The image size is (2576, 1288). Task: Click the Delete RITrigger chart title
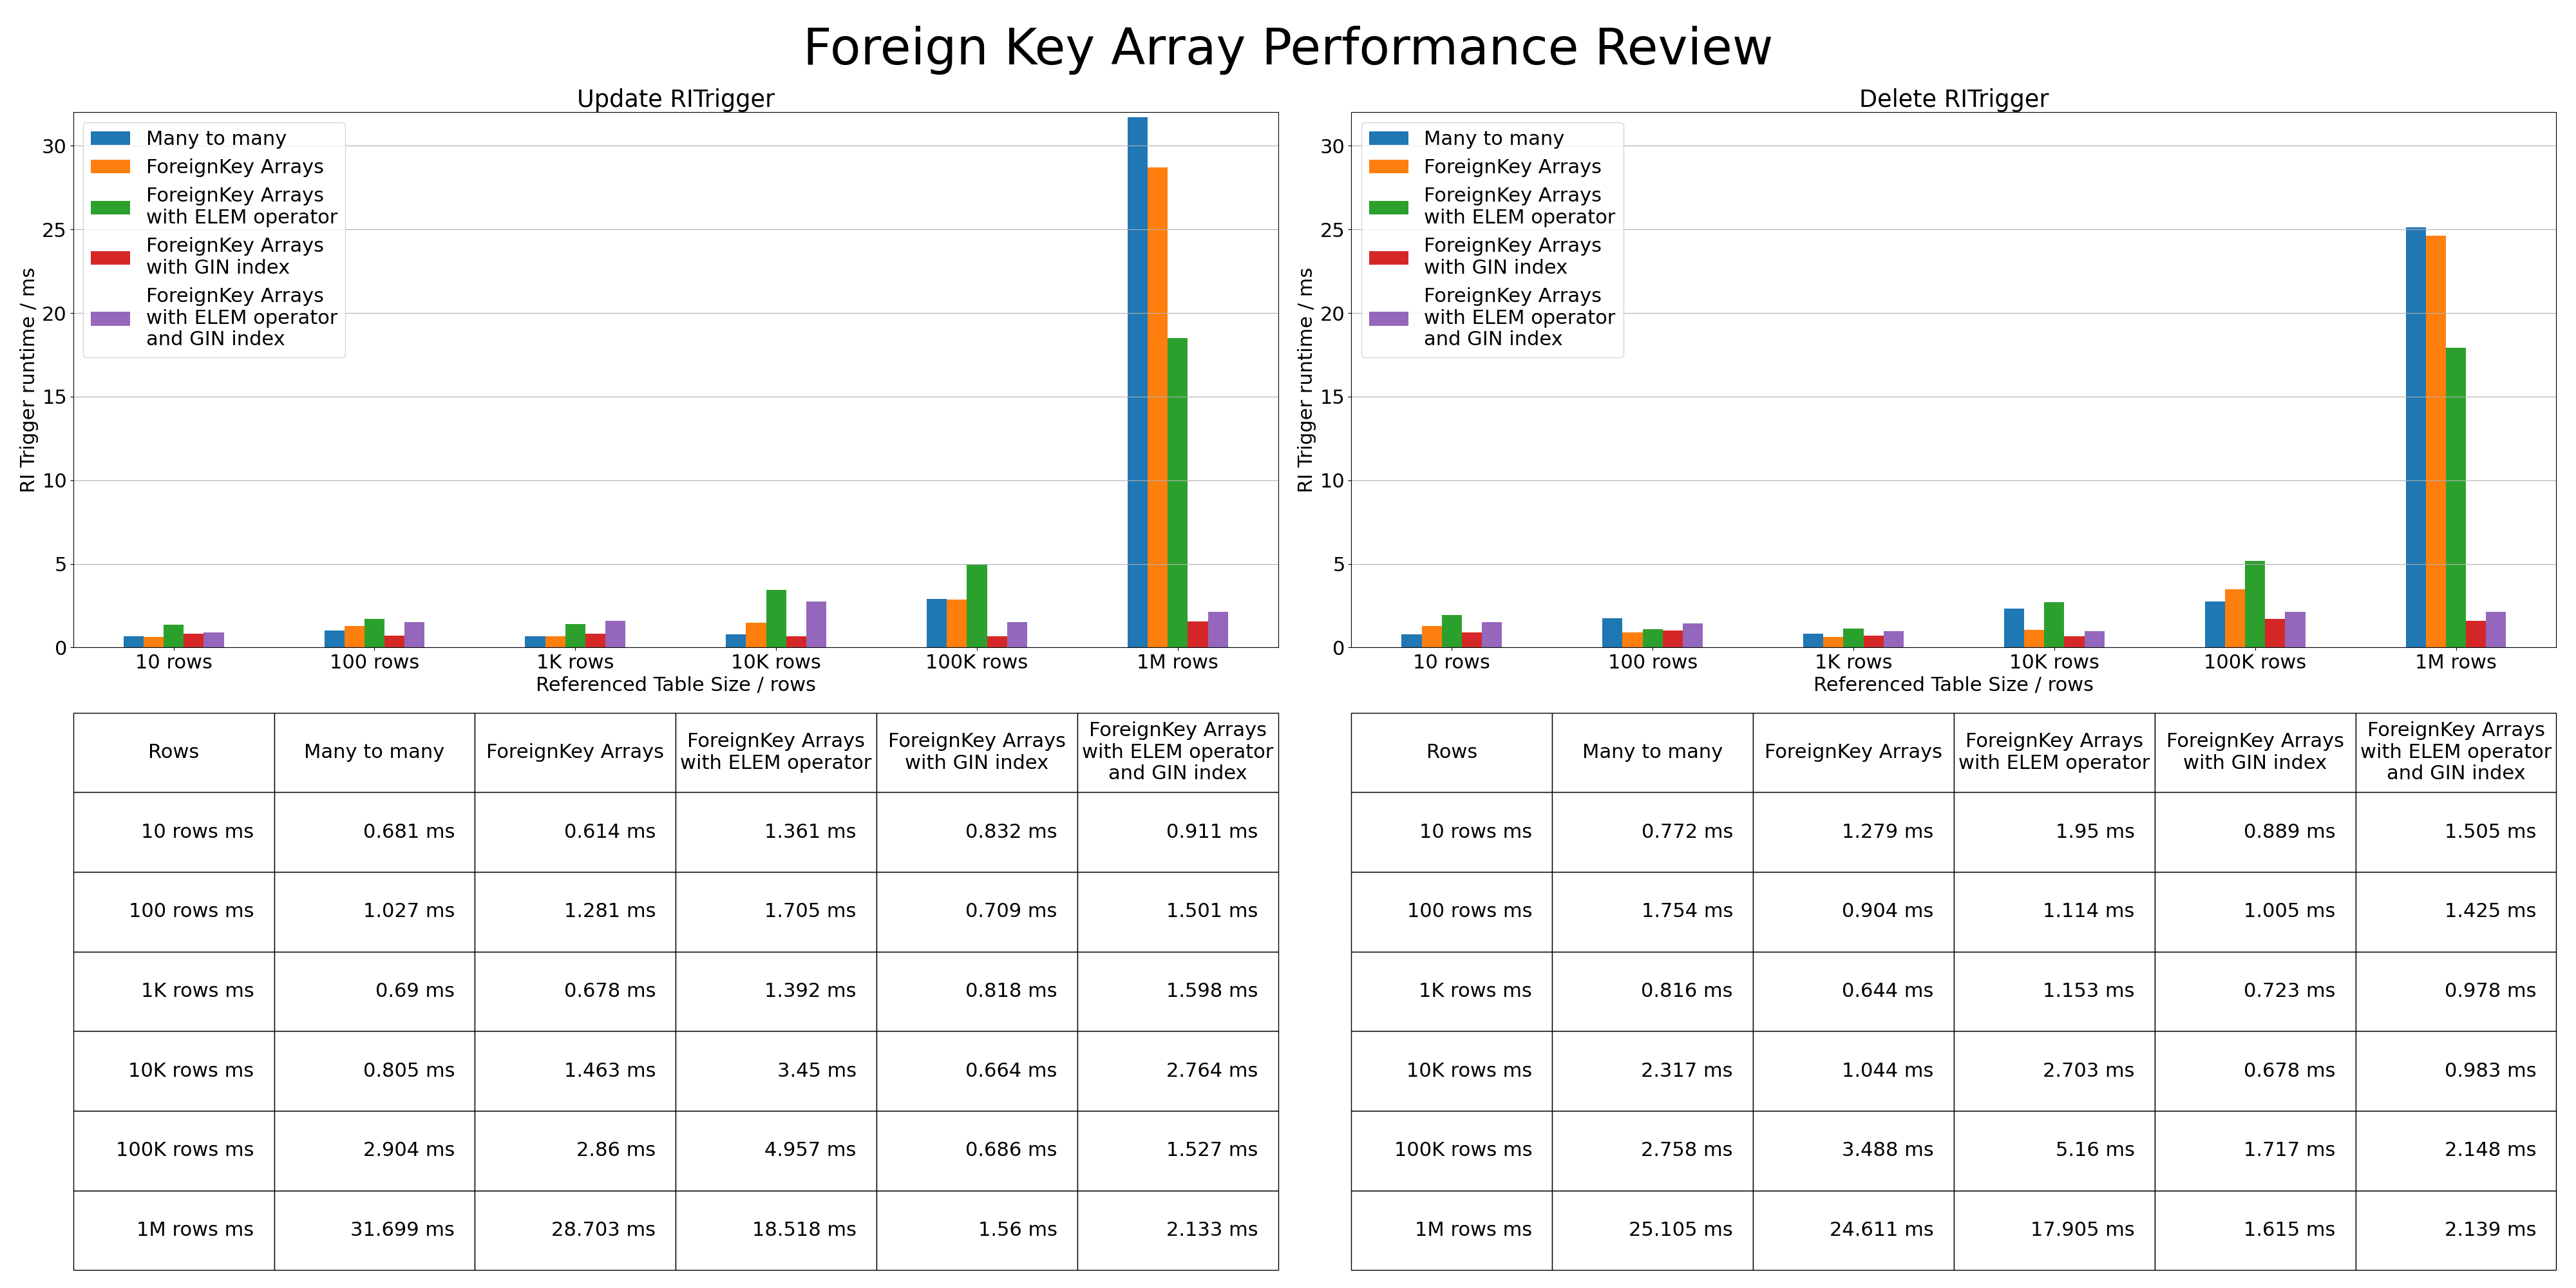point(1953,99)
